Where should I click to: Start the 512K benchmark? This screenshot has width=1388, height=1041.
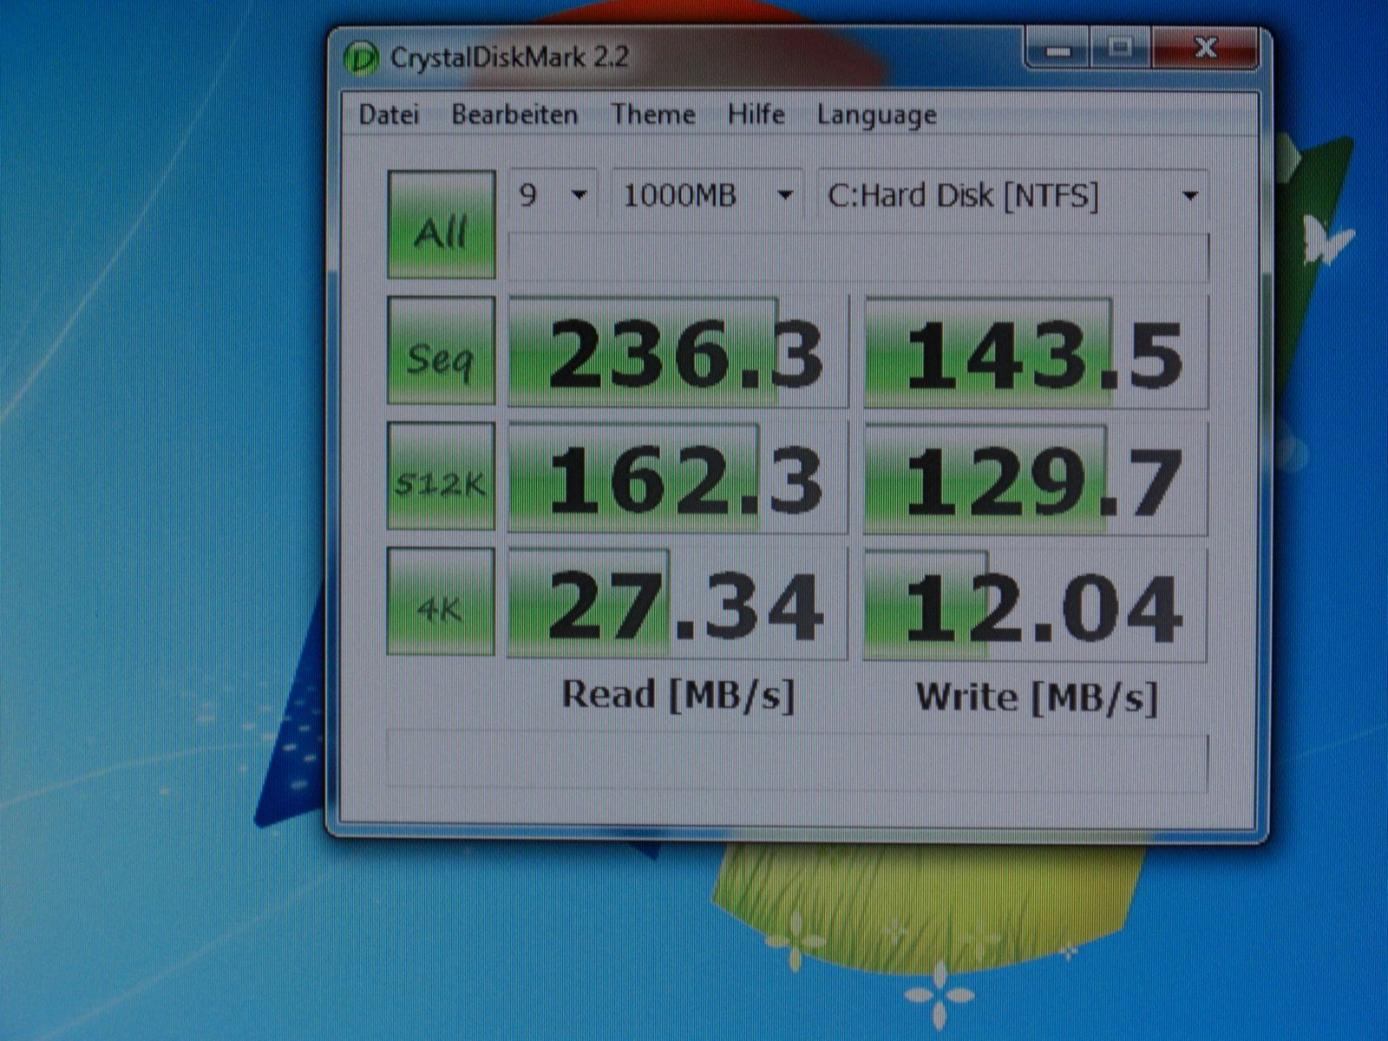tap(441, 476)
